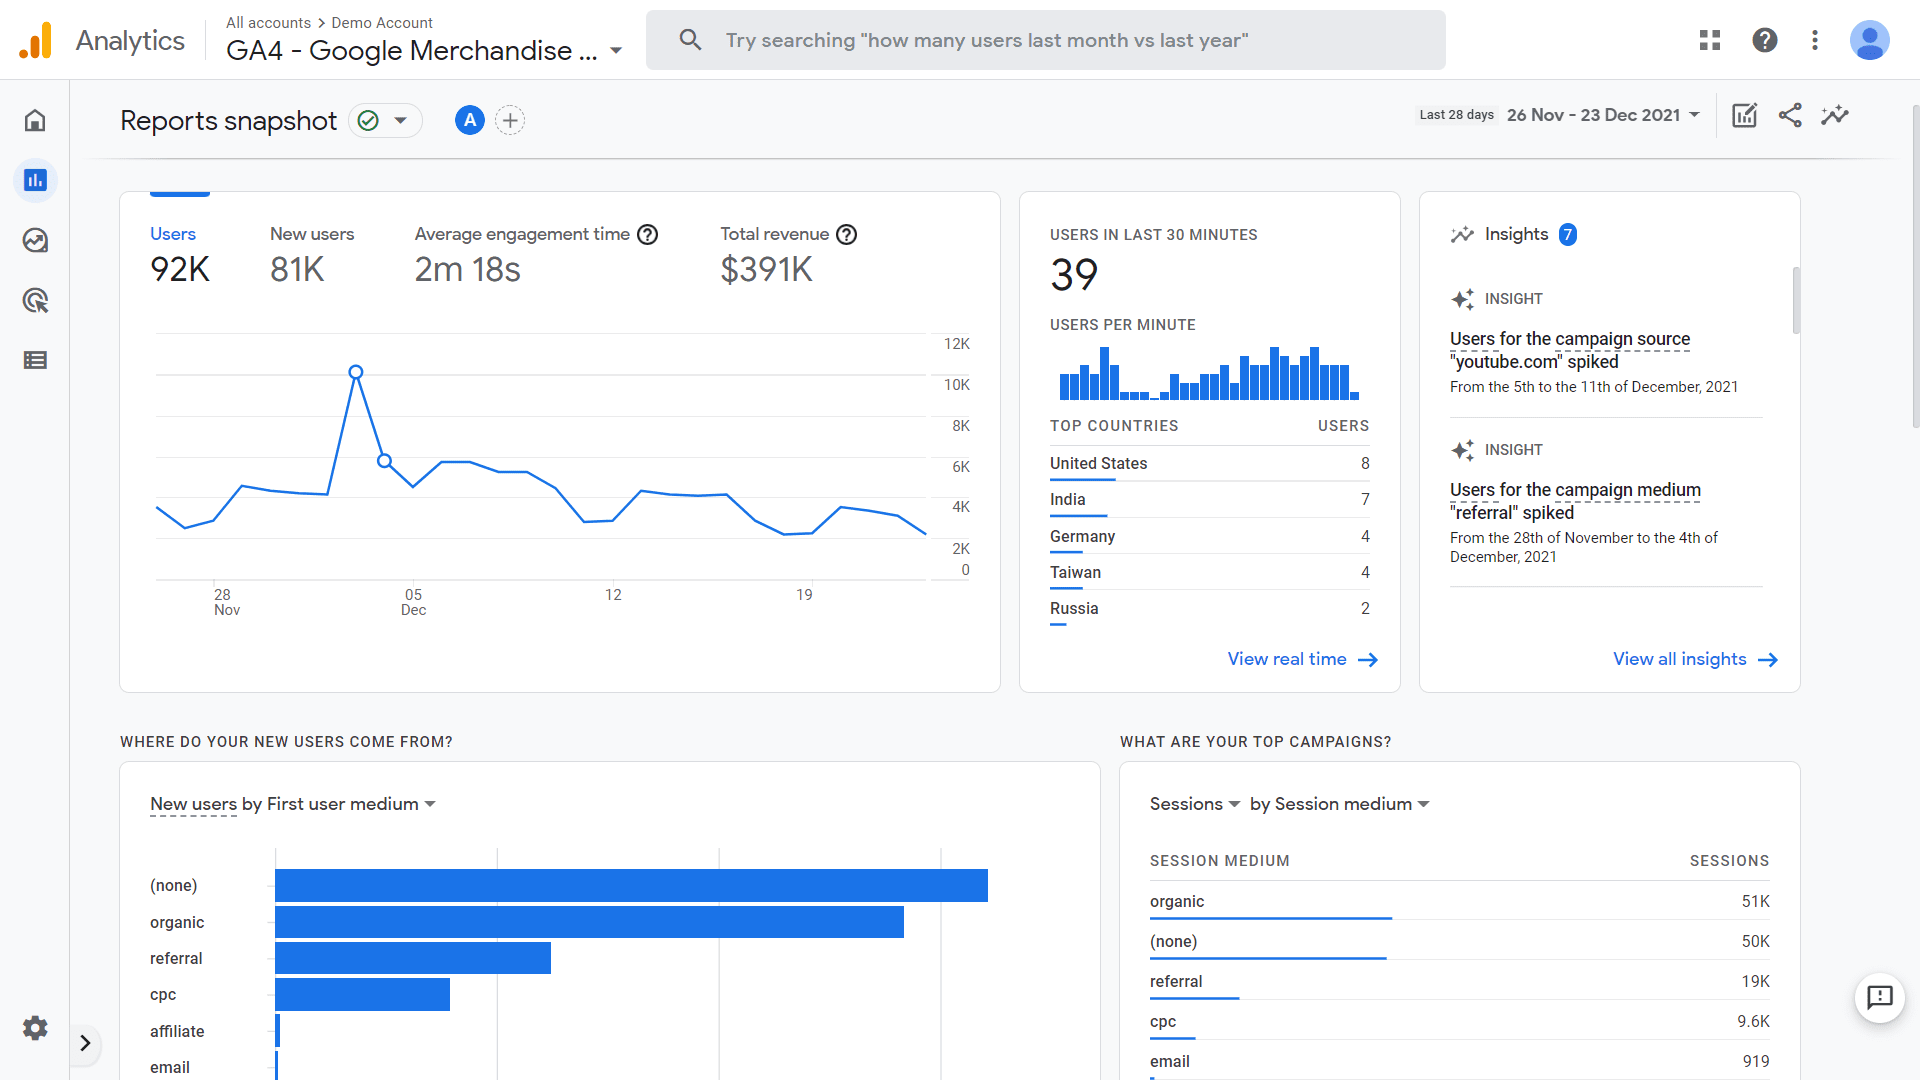Add a new comparison with plus icon
This screenshot has width=1920, height=1080.
point(510,121)
